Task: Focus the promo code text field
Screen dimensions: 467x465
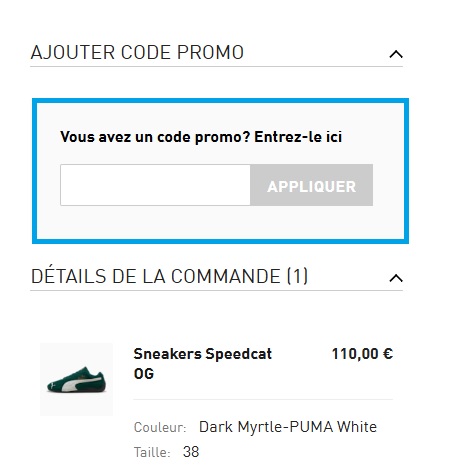Action: (x=155, y=185)
